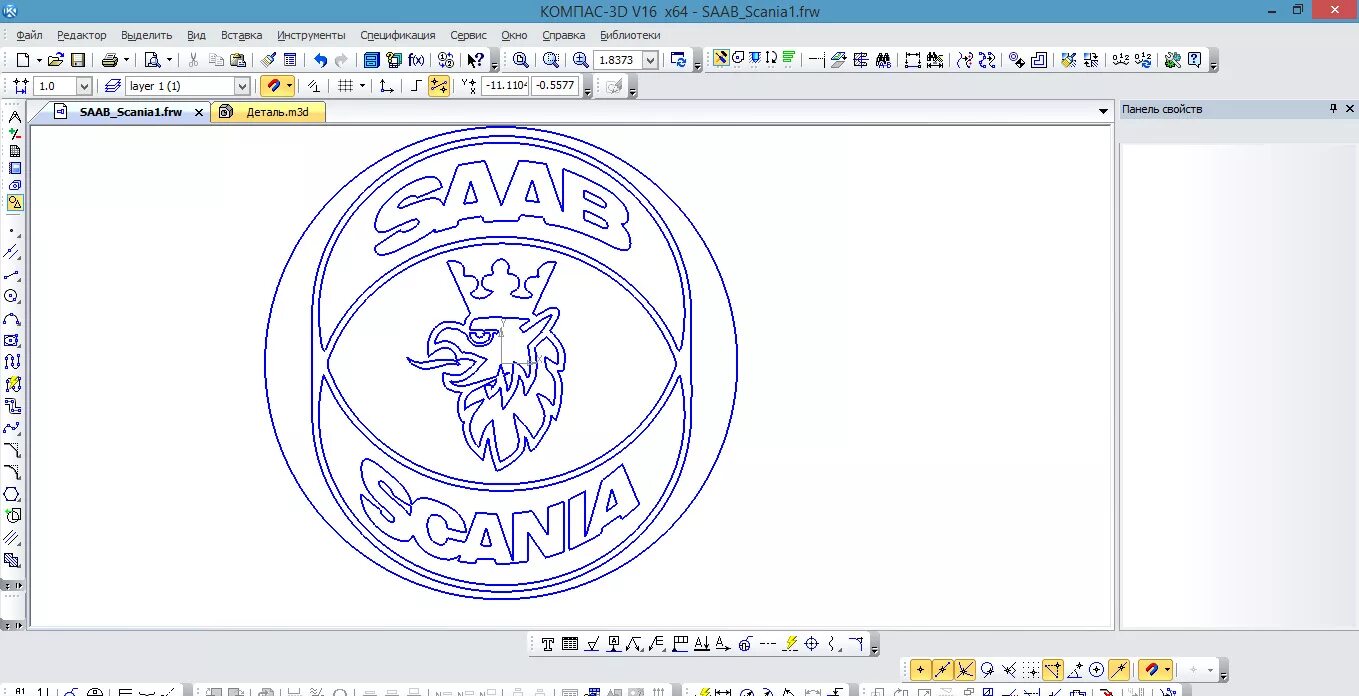The image size is (1359, 696).
Task: Open the Библиотеки menu
Action: coord(630,35)
